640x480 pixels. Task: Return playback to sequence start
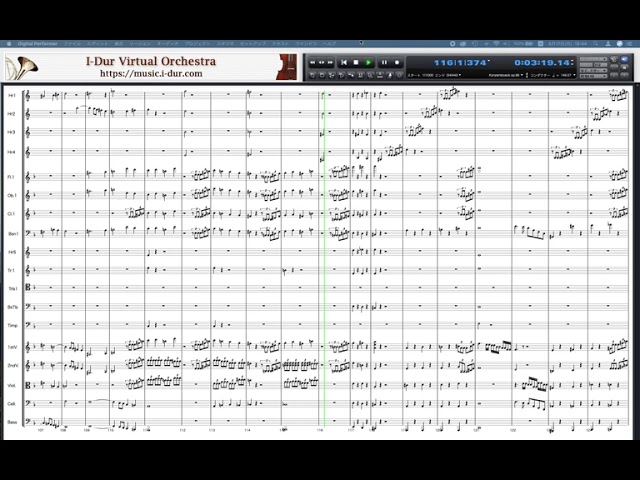coord(344,62)
